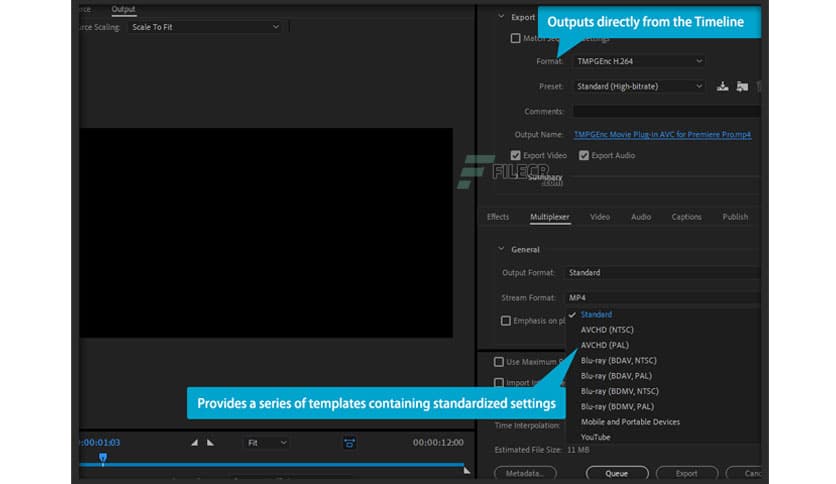This screenshot has width=836, height=484.
Task: Toggle the Import Into Project checkbox
Action: (x=499, y=383)
